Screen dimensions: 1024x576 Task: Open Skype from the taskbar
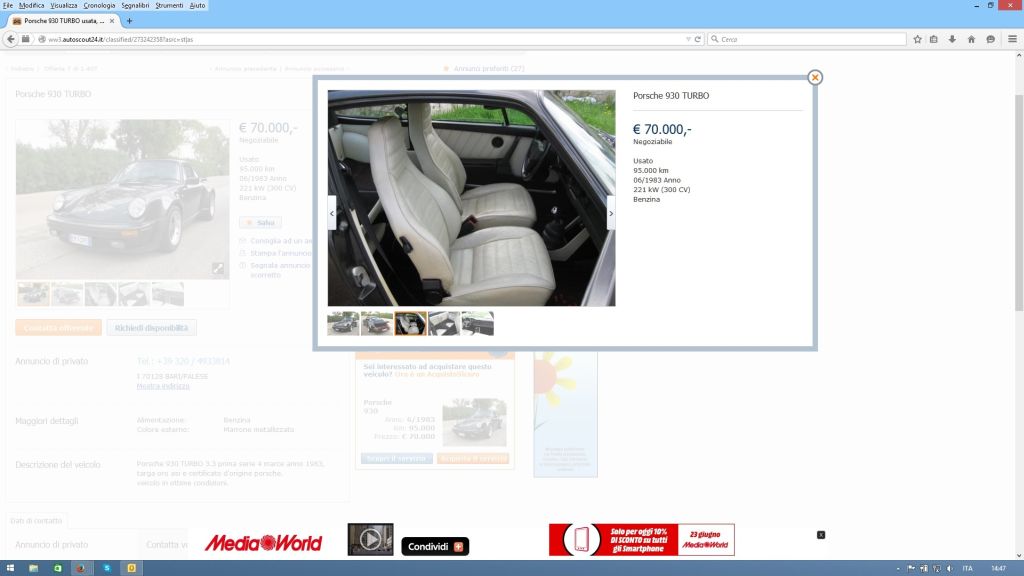(107, 568)
